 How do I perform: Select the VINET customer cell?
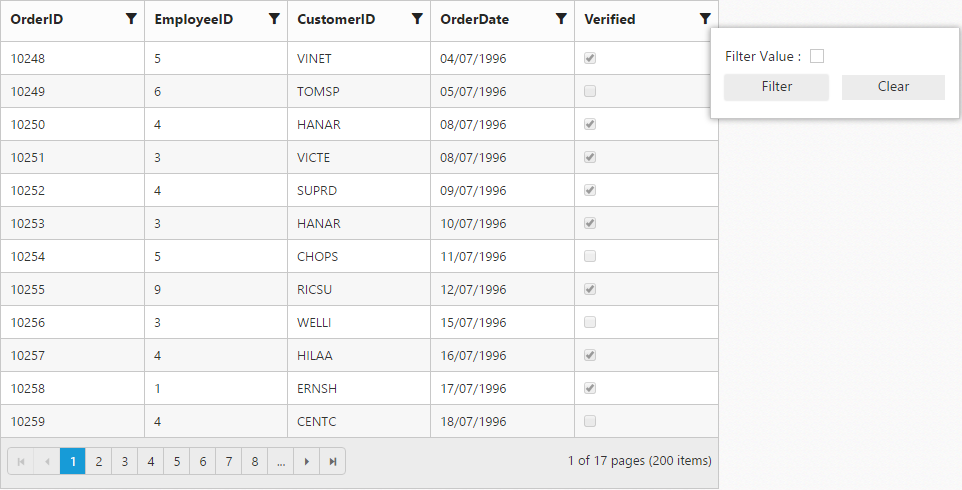pos(312,59)
